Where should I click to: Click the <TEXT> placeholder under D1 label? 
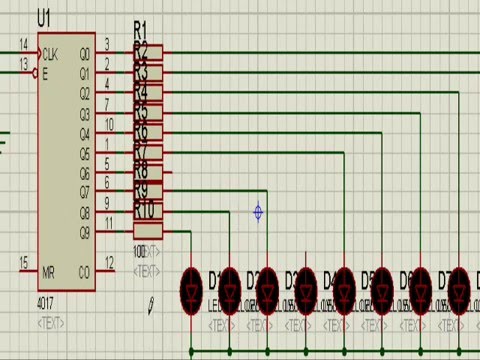[222, 325]
